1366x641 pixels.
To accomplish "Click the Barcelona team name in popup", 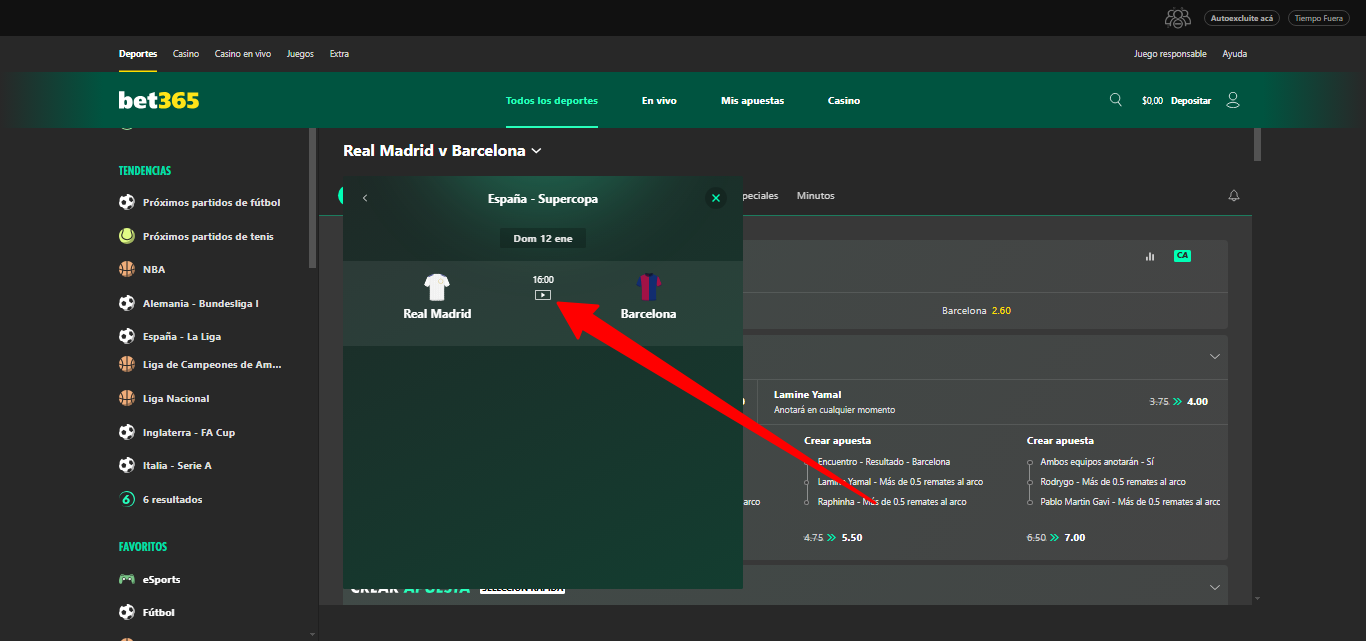I will pyautogui.click(x=648, y=314).
